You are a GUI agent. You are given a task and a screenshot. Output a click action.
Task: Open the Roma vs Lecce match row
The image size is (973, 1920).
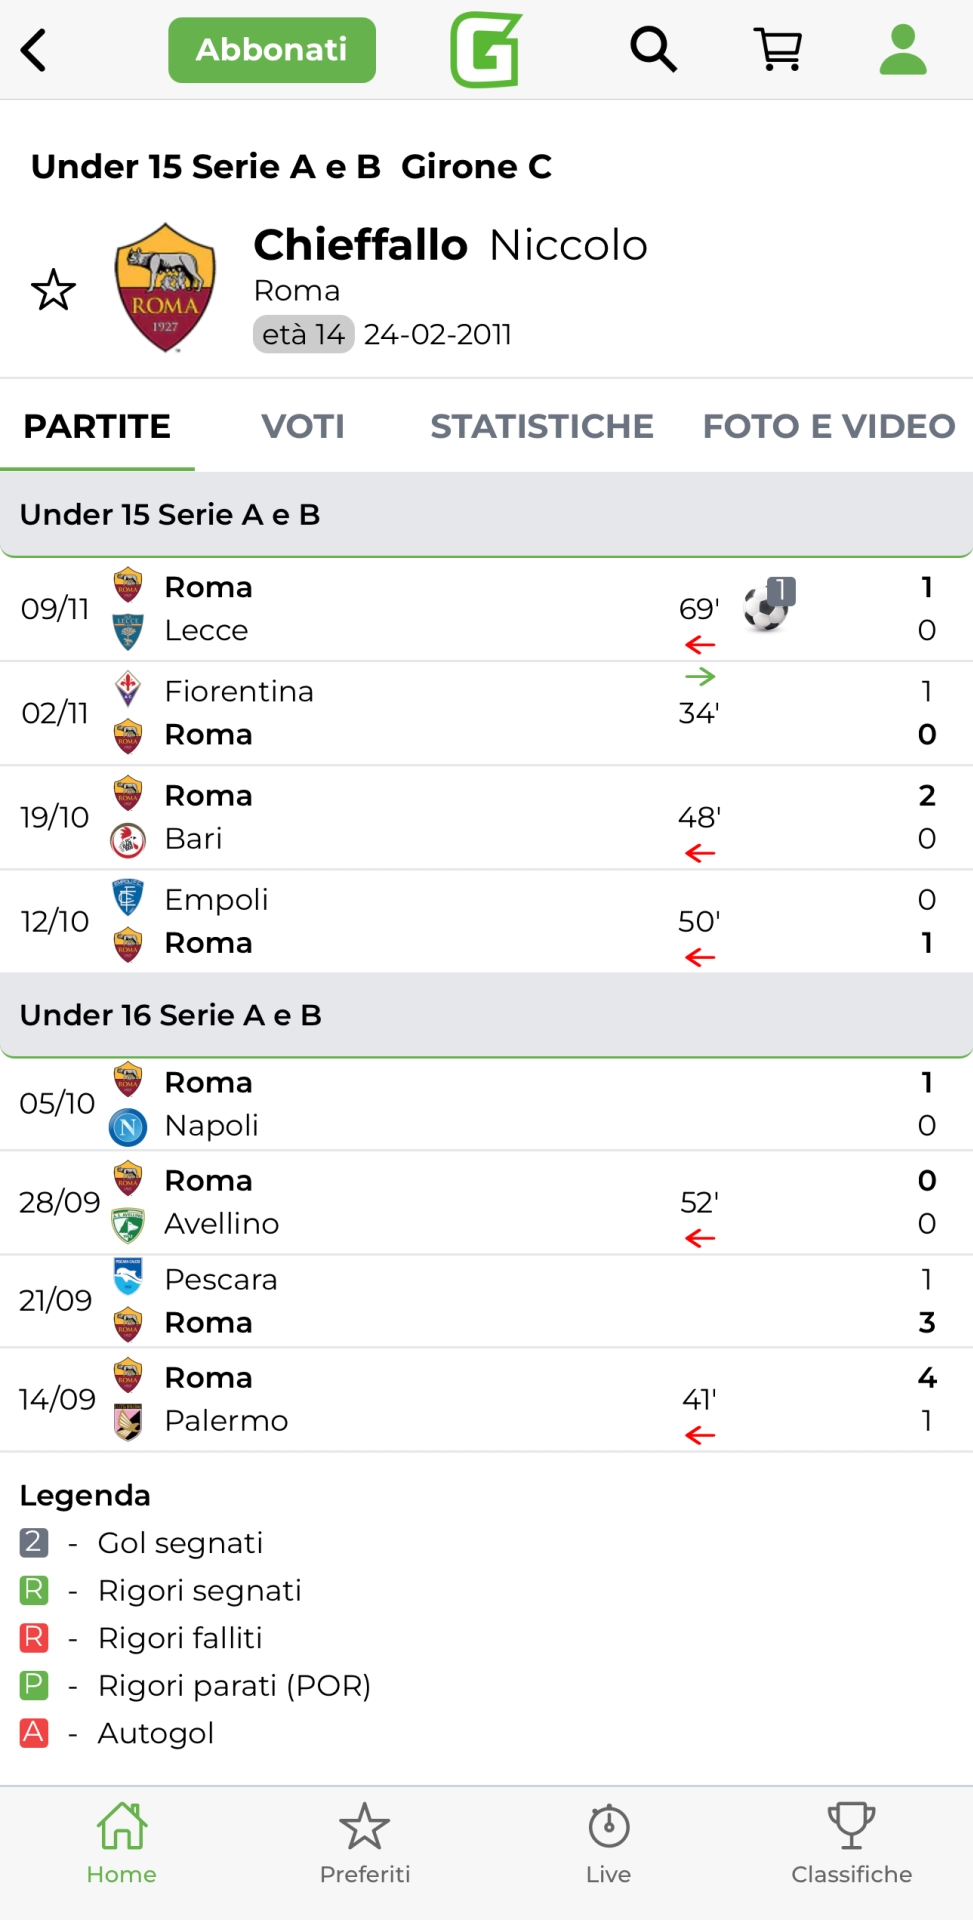click(400, 608)
